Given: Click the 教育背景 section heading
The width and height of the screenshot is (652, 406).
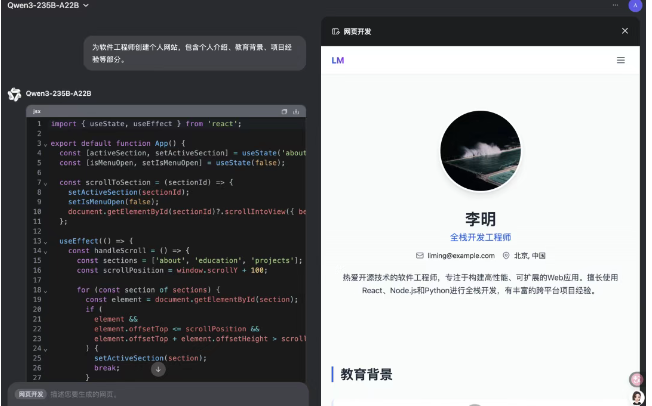Looking at the screenshot, I should [x=366, y=374].
